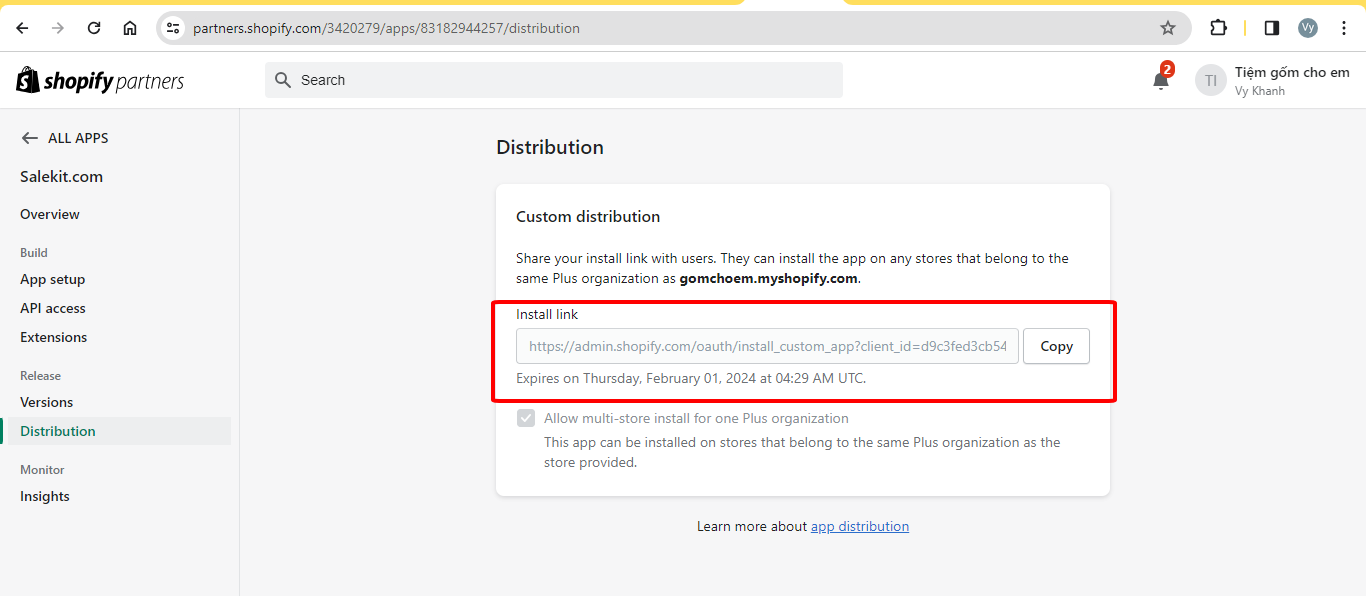Screen dimensions: 1366x596
Task: Open Chrome three-dot menu
Action: [x=1344, y=28]
